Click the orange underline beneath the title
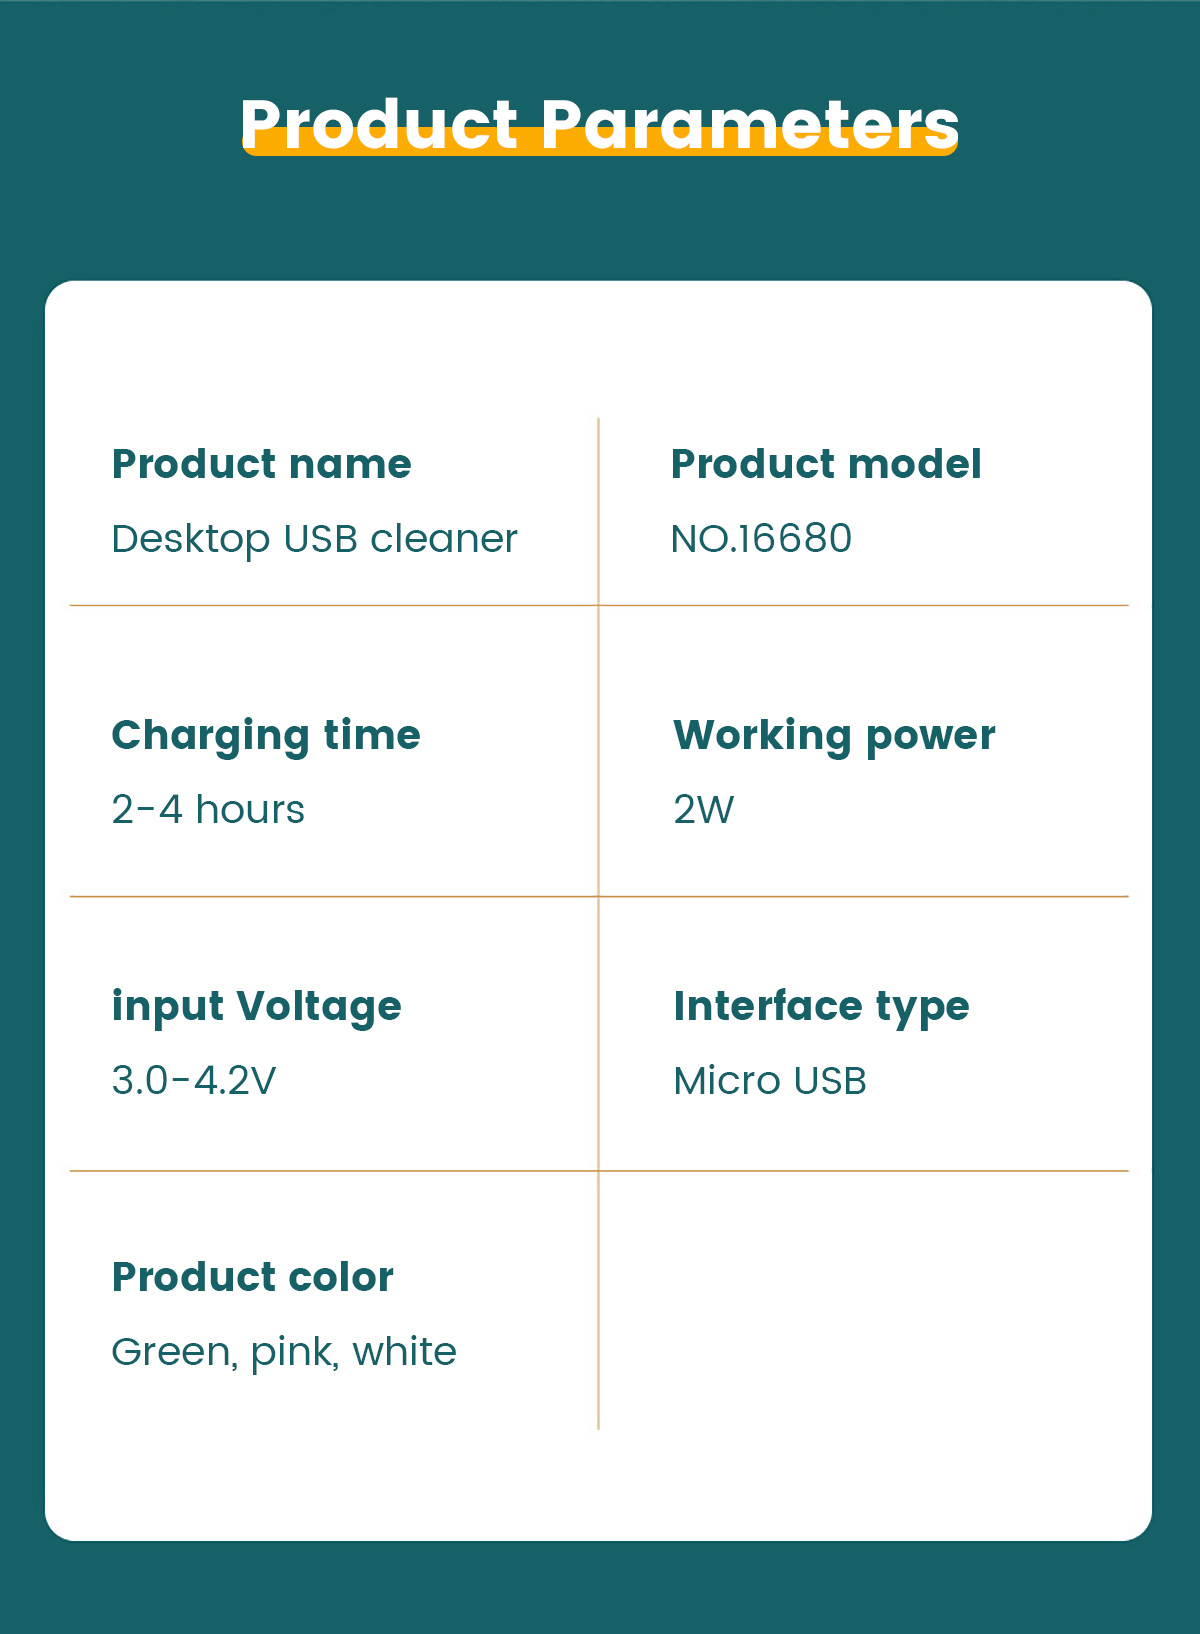 (599, 142)
